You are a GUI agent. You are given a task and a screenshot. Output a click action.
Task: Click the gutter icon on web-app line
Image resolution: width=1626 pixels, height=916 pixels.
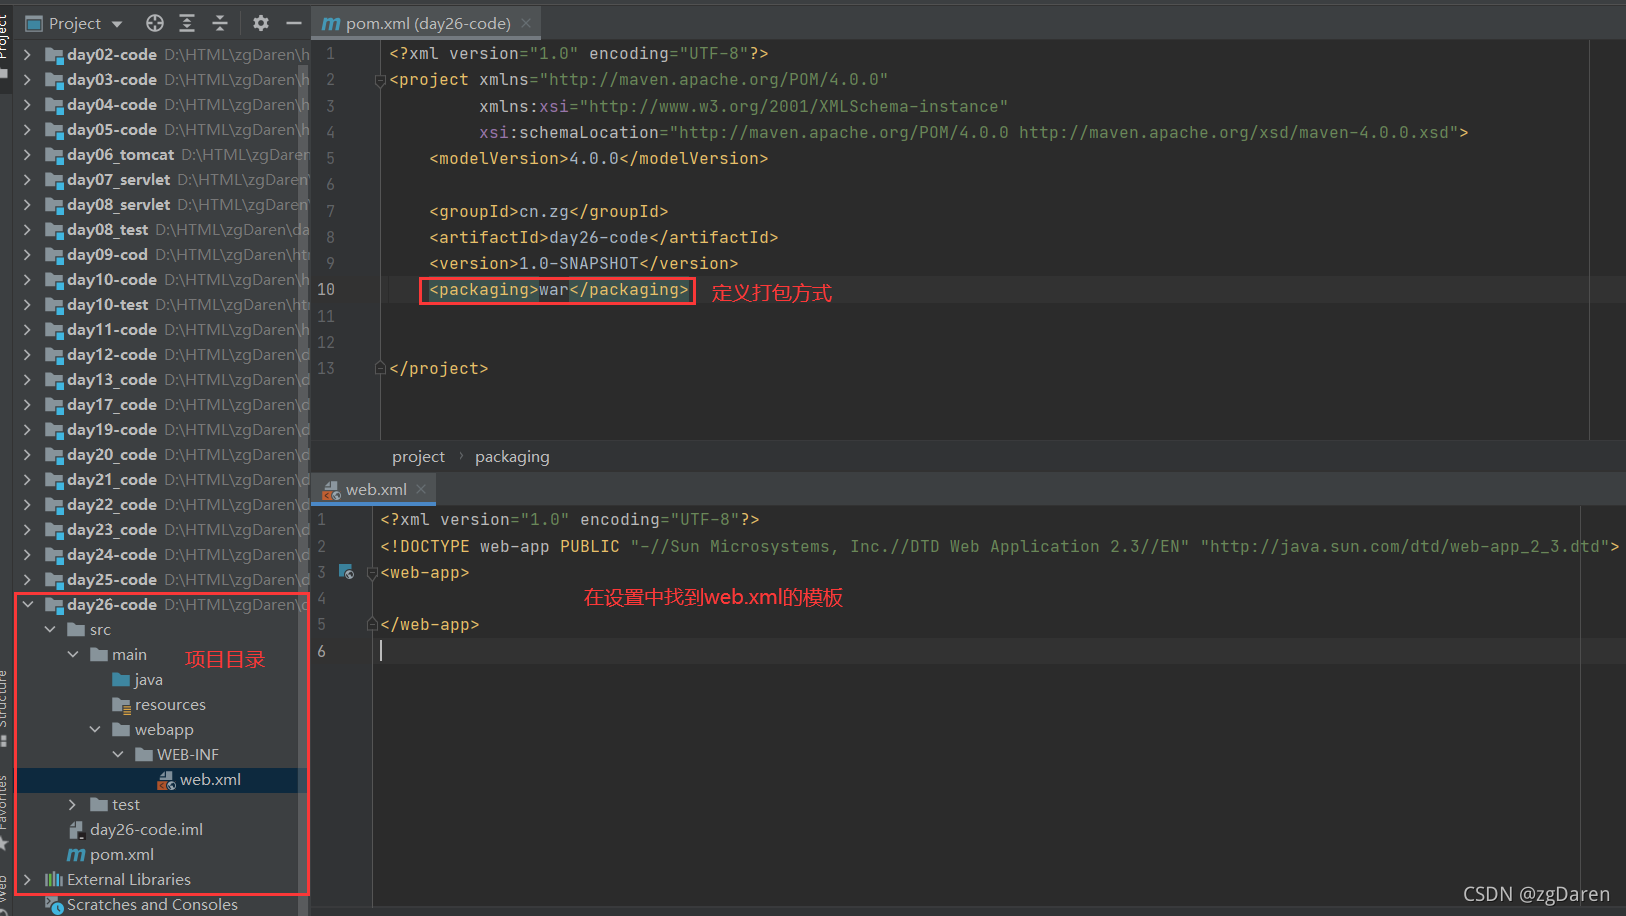click(346, 572)
